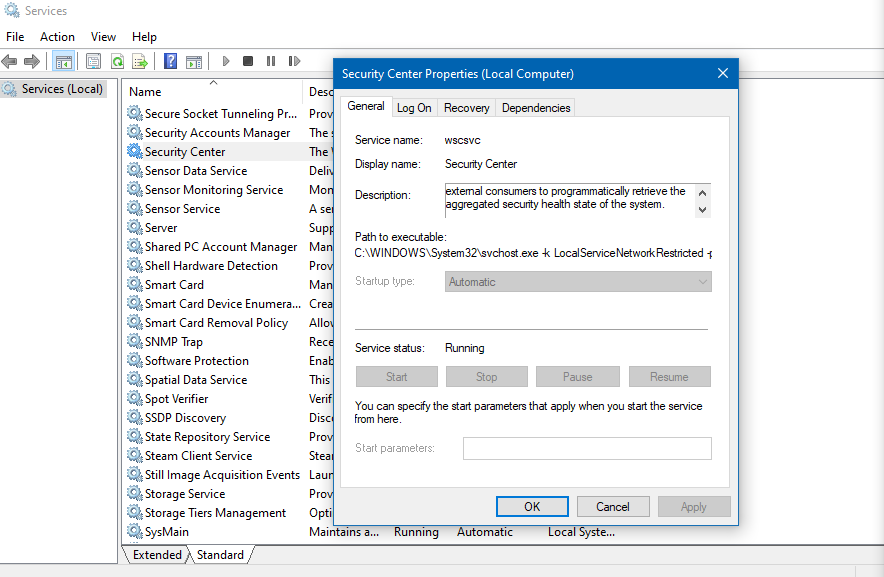Click the gear icon beside Server
Screen dimensions: 884x577
(x=135, y=227)
